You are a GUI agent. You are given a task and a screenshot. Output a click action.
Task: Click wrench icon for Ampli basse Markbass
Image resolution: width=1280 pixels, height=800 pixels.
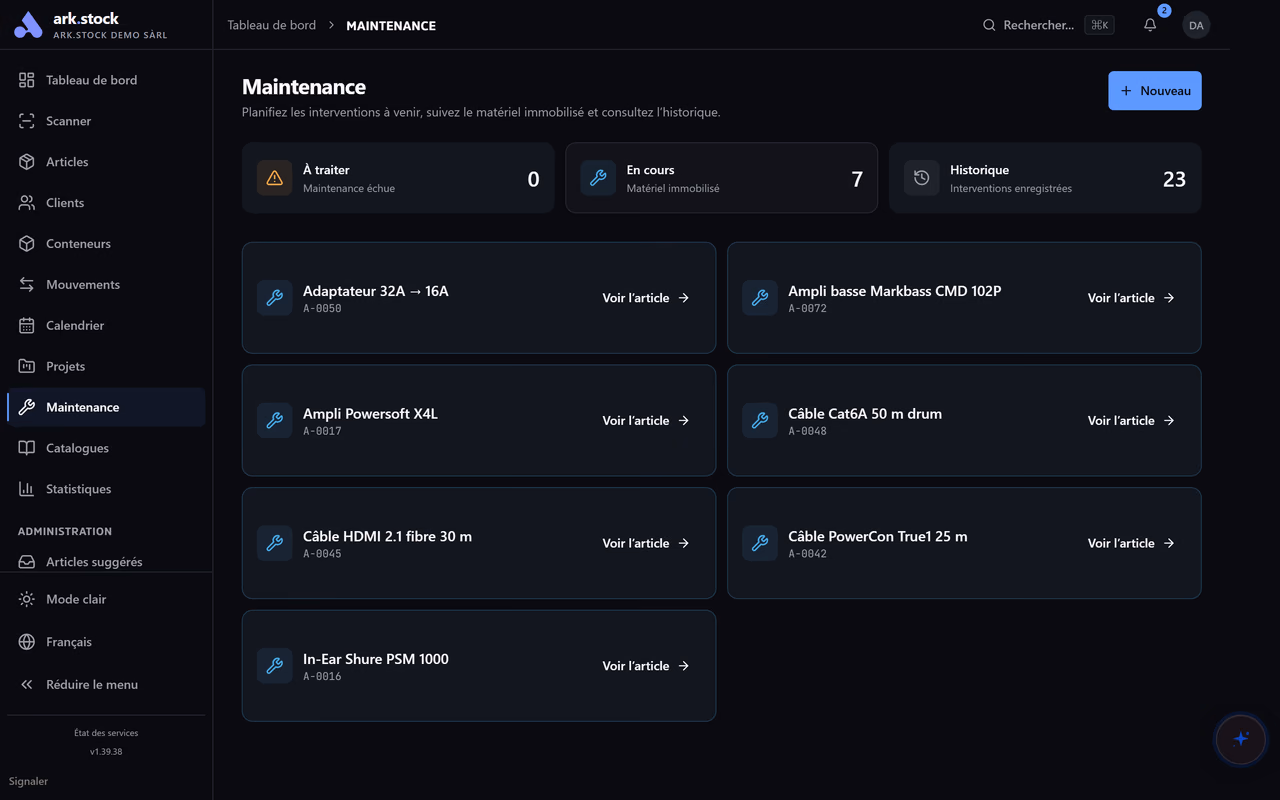pos(760,298)
